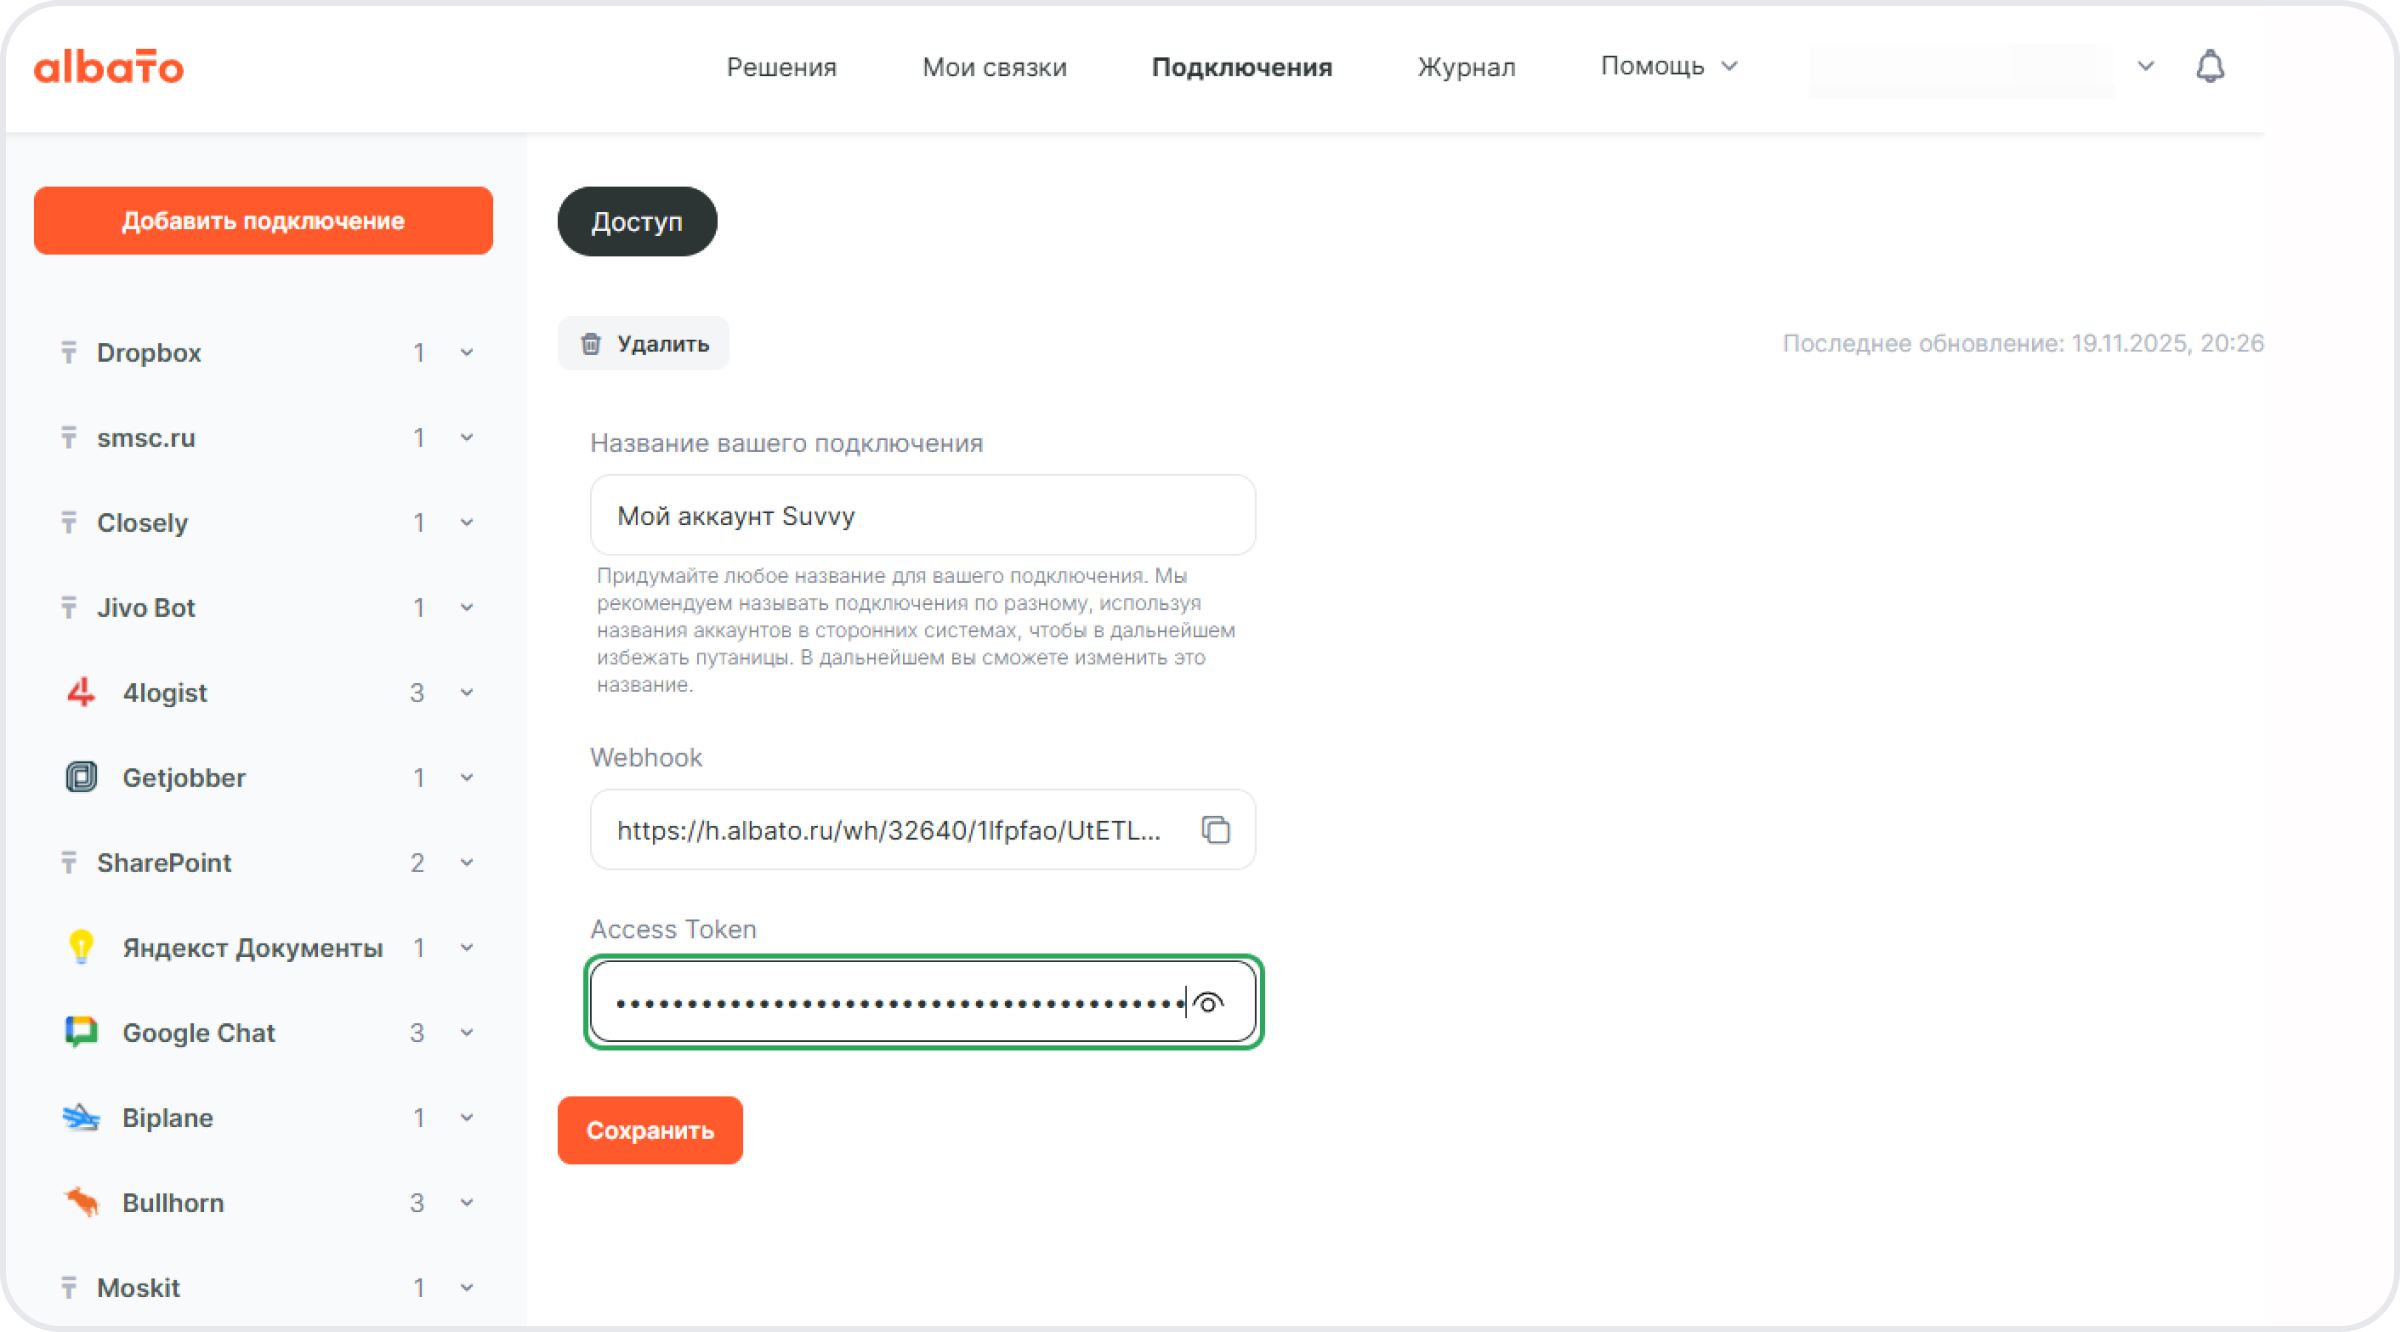Copy the Webhook URL
This screenshot has width=2400, height=1332.
pos(1215,830)
